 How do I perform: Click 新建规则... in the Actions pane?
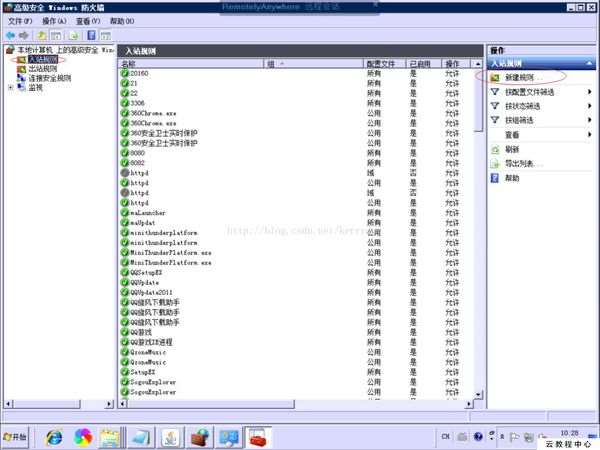click(x=523, y=78)
